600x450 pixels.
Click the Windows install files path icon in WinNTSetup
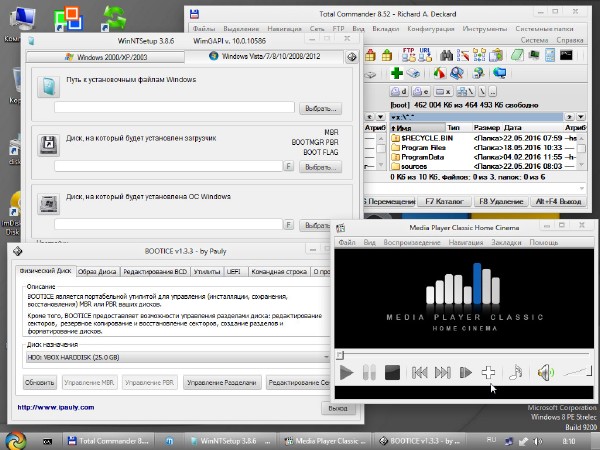(x=49, y=86)
